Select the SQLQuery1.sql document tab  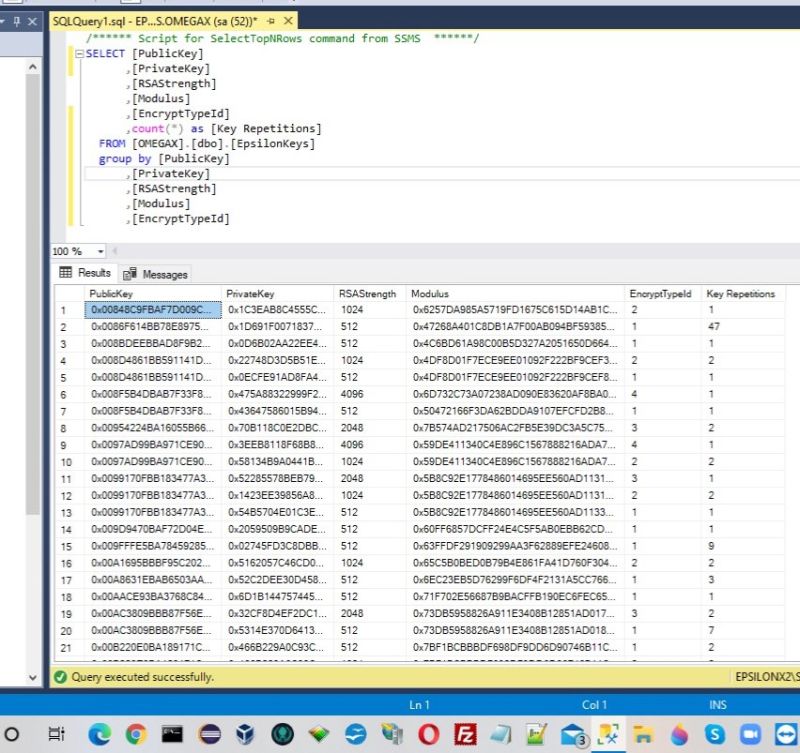155,21
